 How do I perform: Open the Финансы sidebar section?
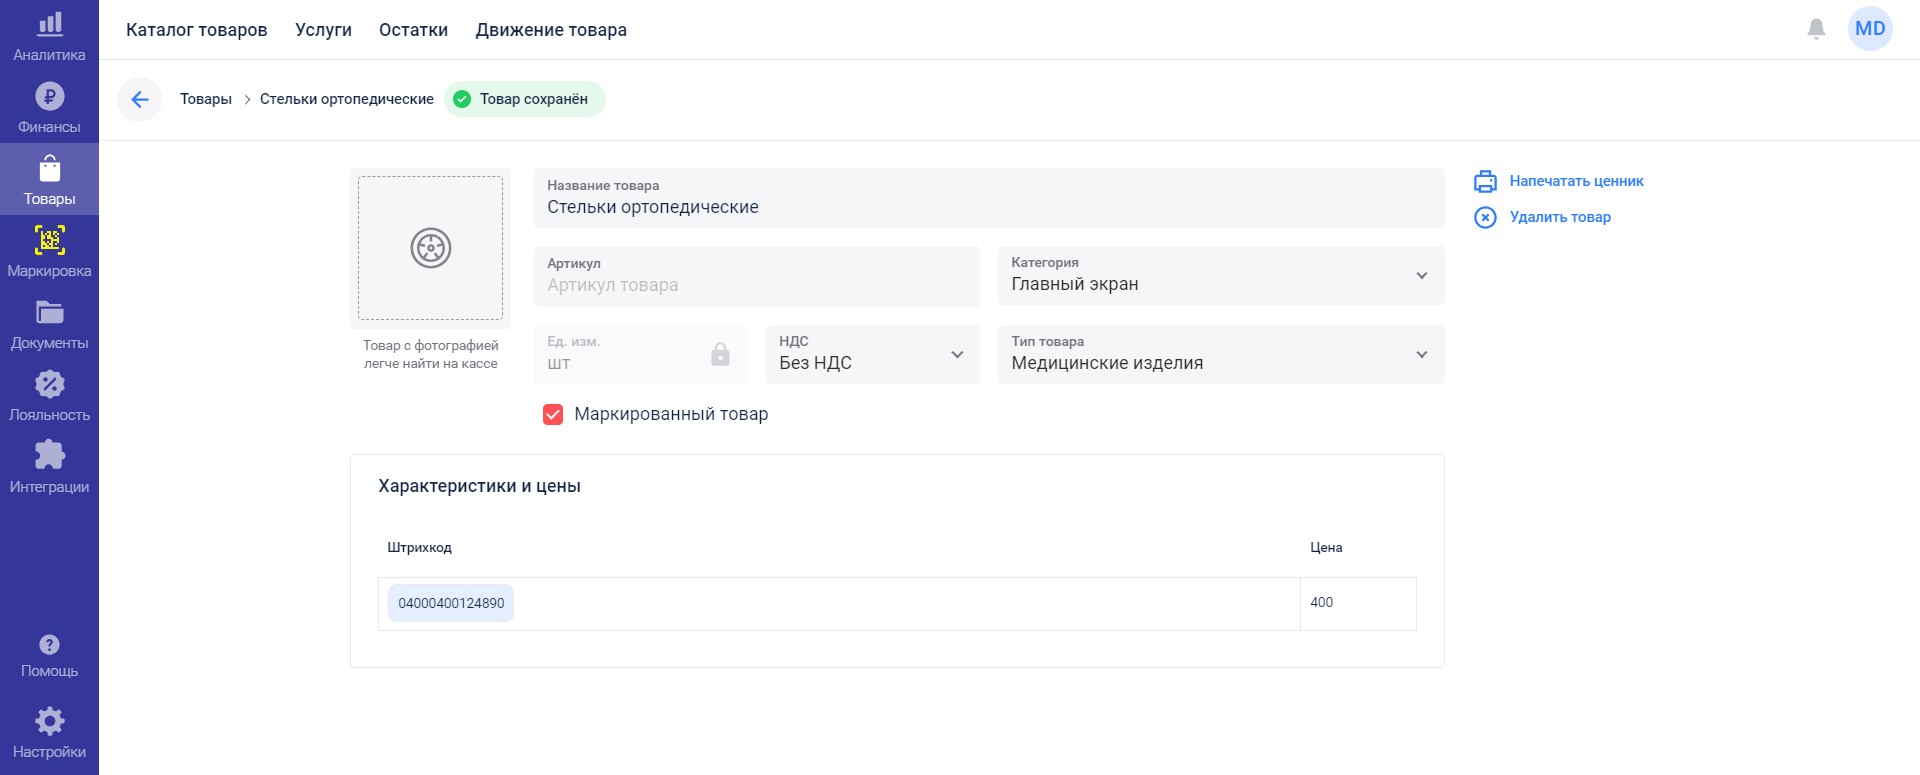click(49, 108)
